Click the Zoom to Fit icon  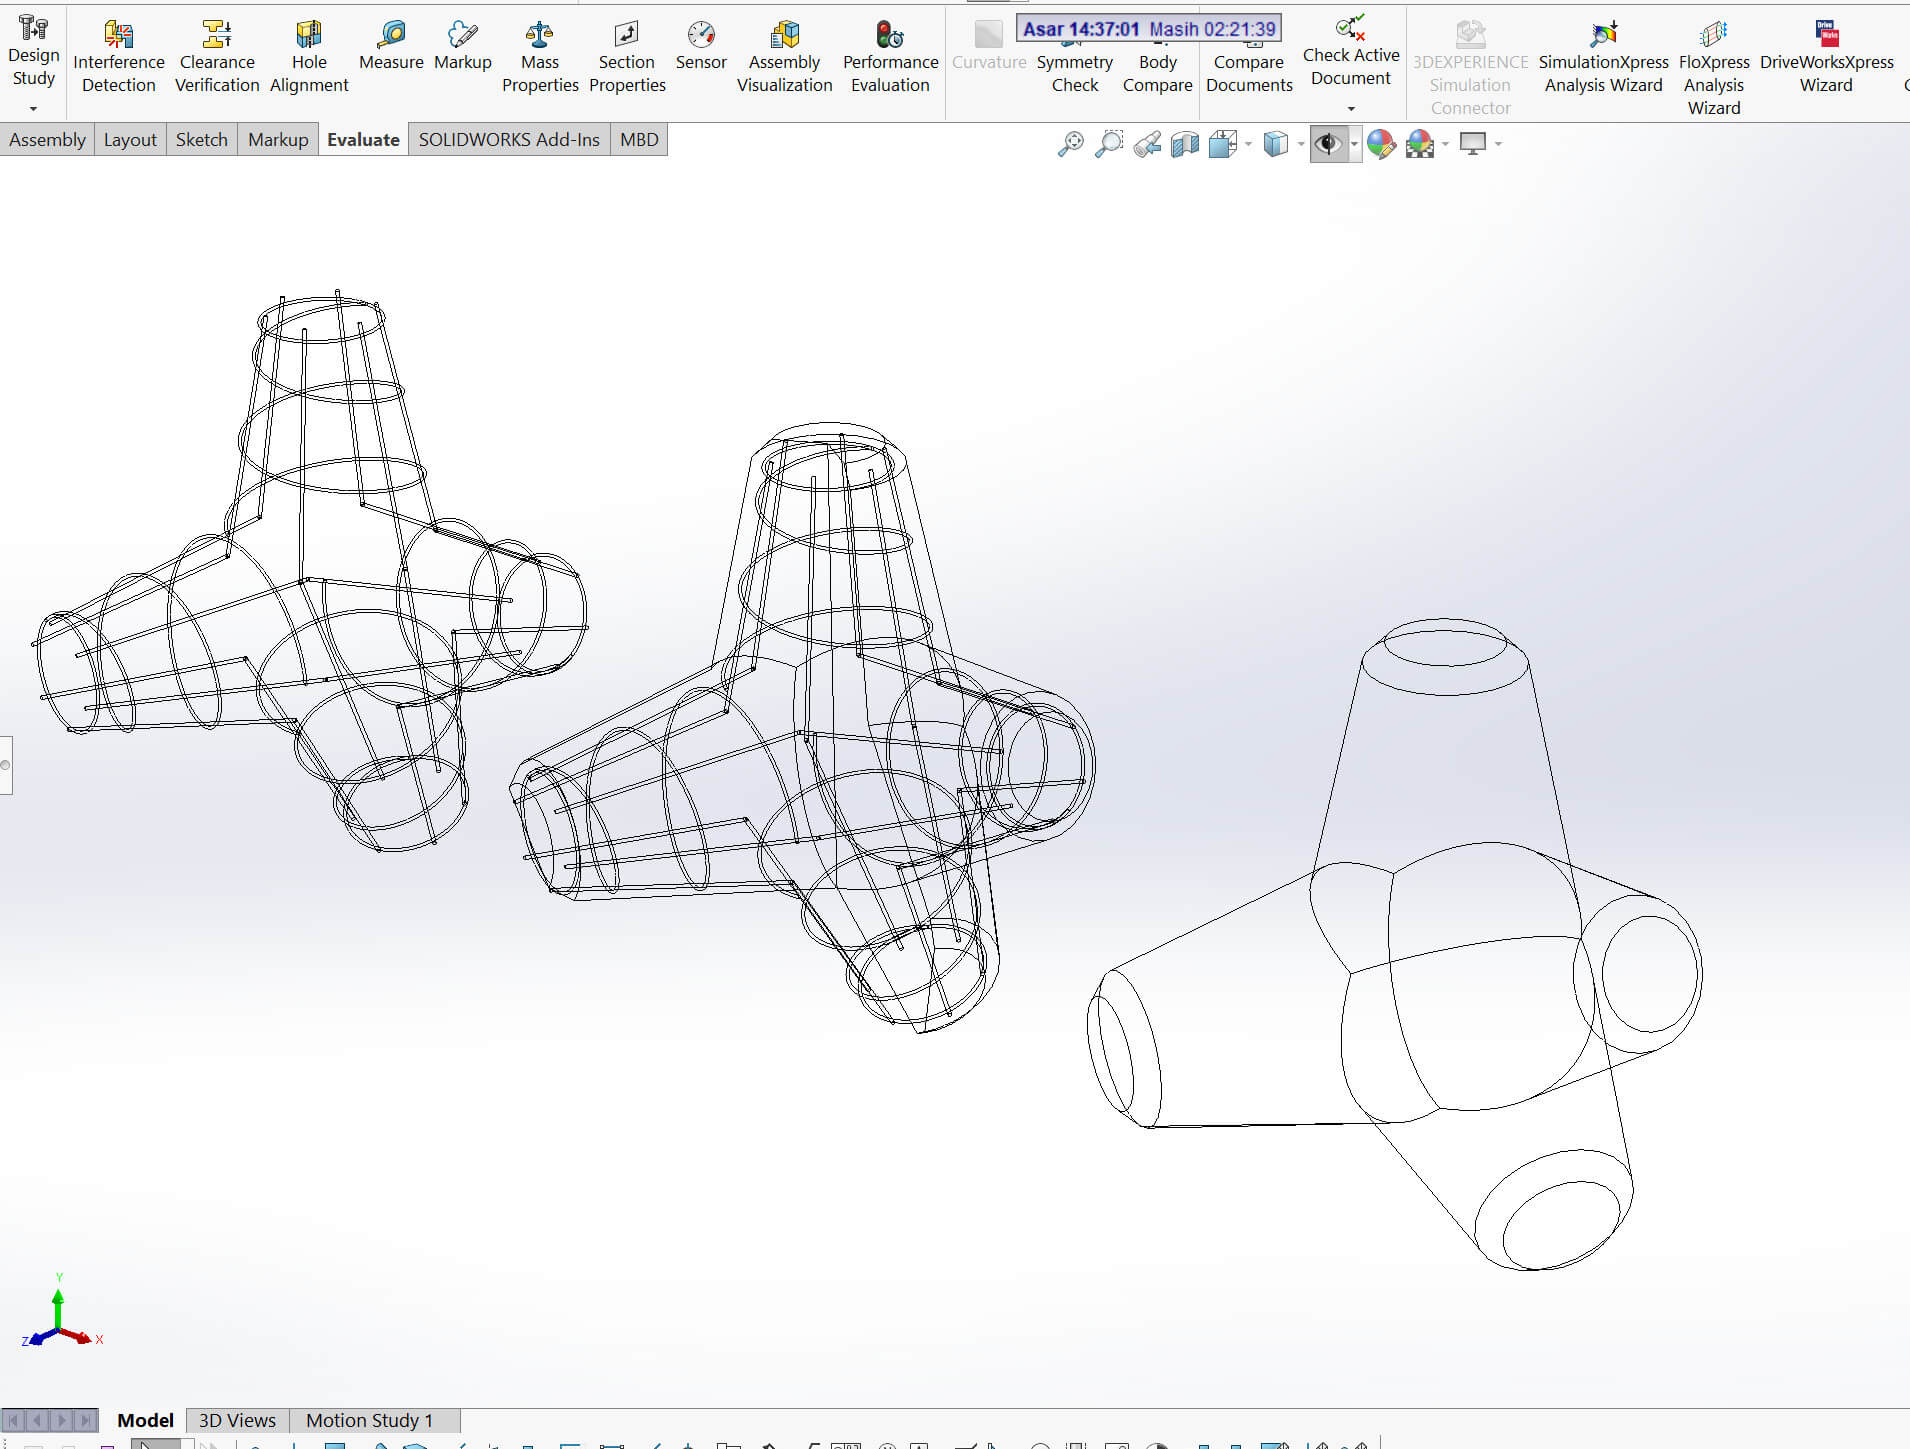pos(1070,144)
